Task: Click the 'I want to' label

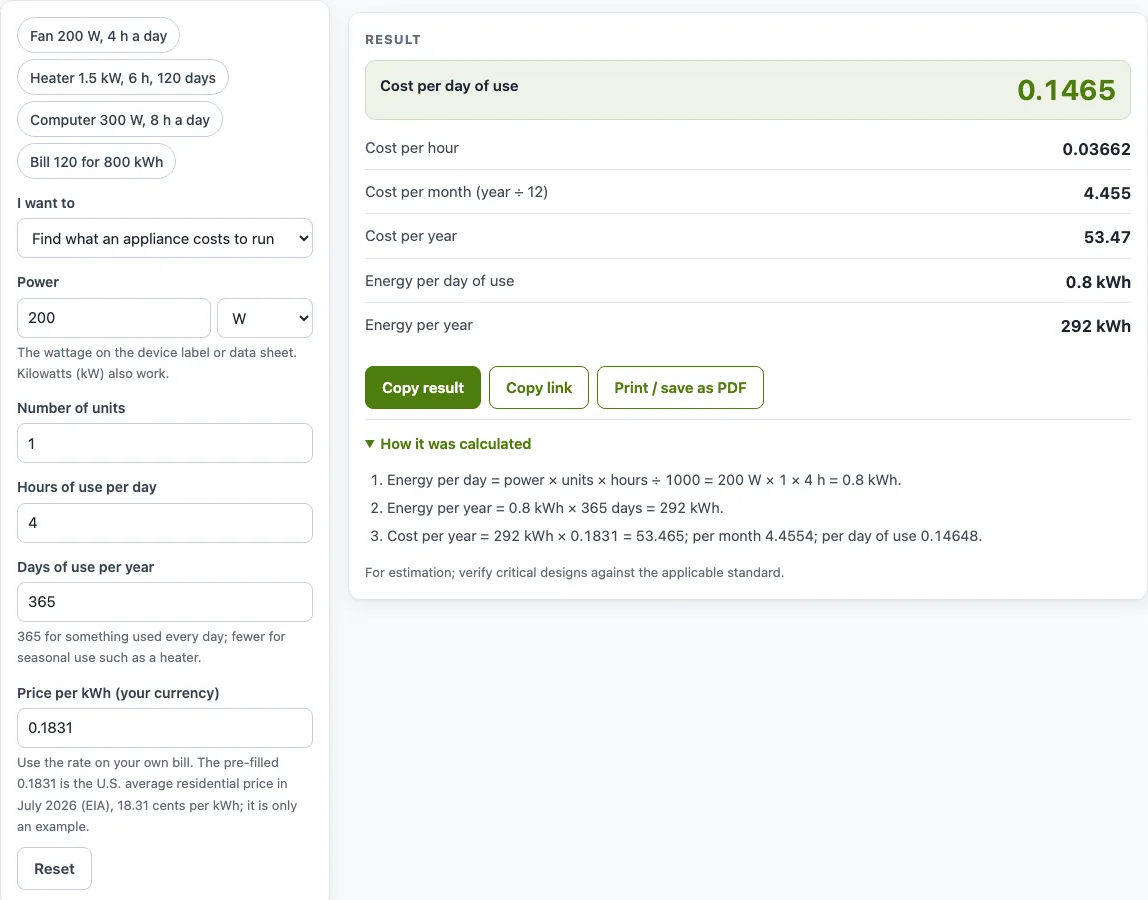Action: pos(45,203)
